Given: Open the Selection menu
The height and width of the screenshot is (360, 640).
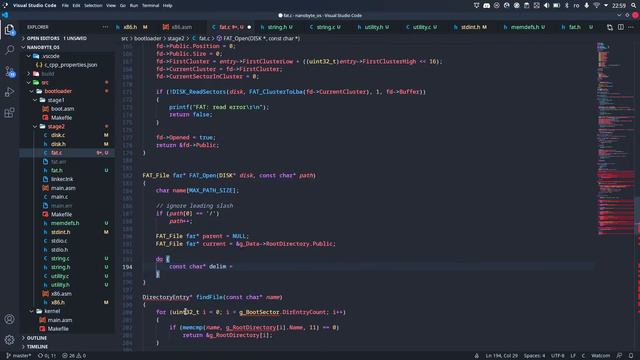Looking at the screenshot, I should 93,5.
